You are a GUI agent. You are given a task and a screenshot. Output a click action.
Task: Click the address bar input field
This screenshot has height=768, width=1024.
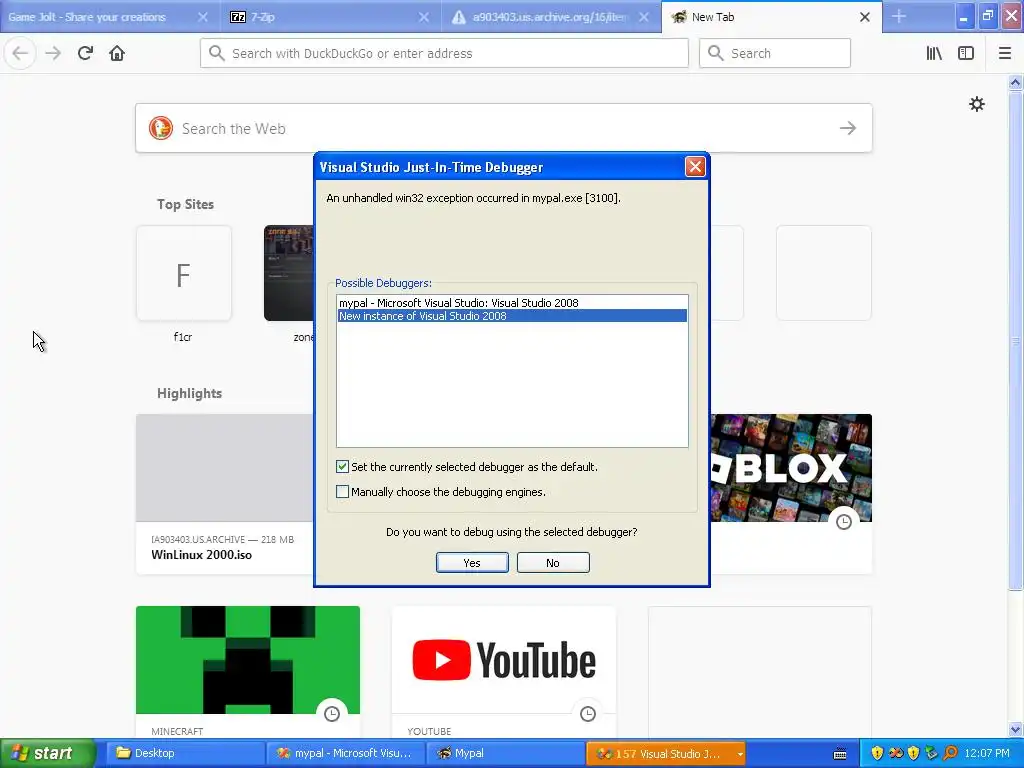444,53
